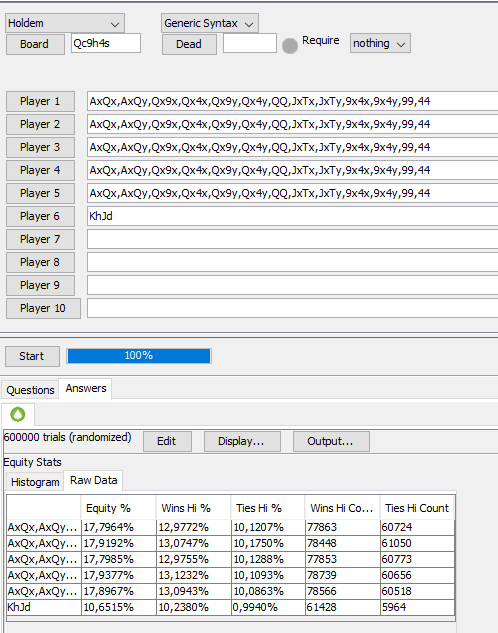Click the 100% progress bar
Image resolution: width=498 pixels, height=633 pixels.
click(x=139, y=356)
